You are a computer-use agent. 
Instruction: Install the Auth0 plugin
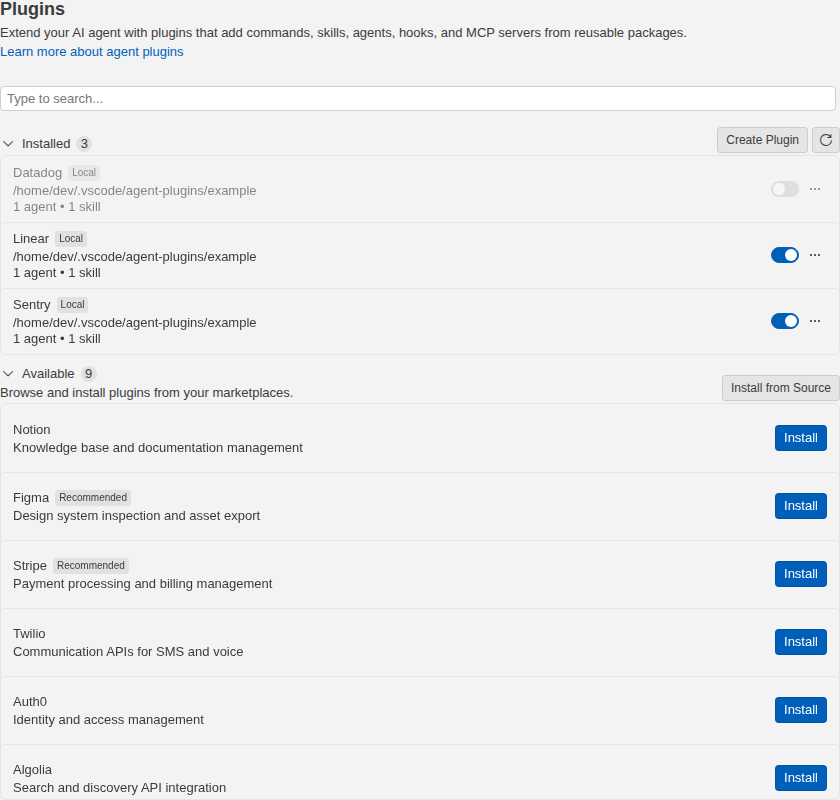point(800,710)
